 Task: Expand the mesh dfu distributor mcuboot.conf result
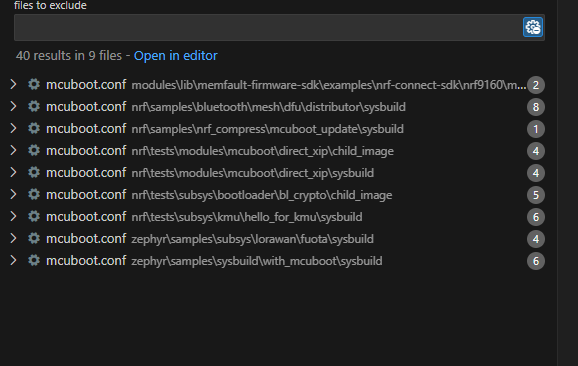(13, 107)
